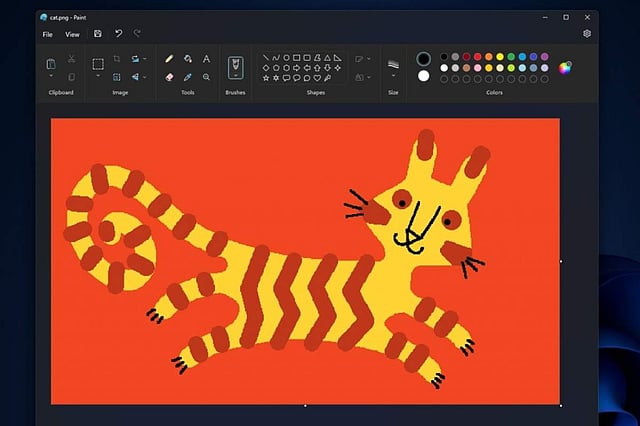Select the Color picker eyedropper

coord(187,76)
